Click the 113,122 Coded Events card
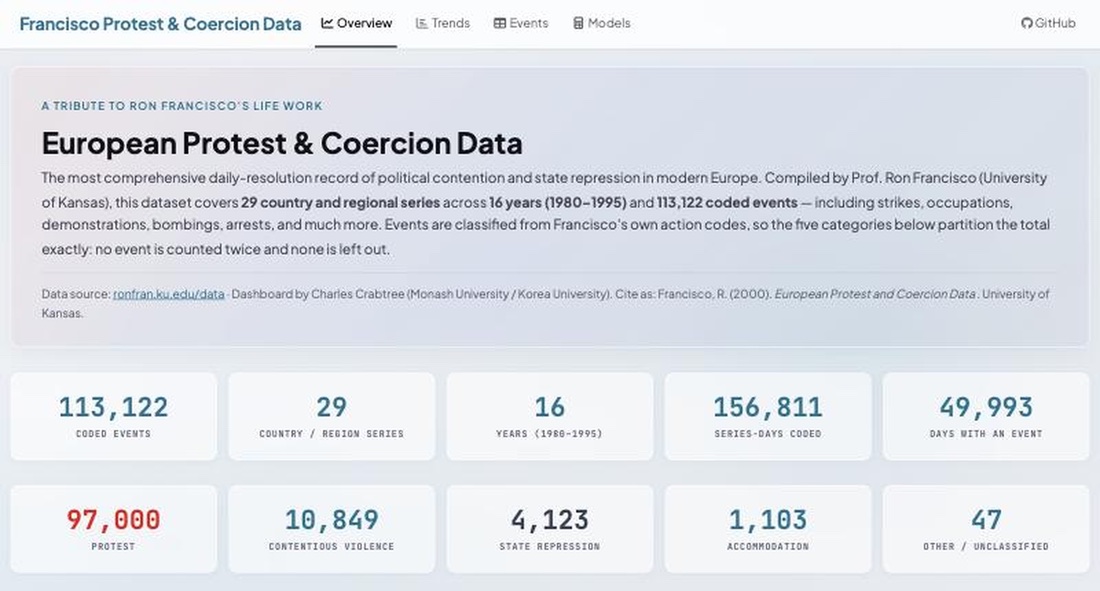 [x=114, y=416]
